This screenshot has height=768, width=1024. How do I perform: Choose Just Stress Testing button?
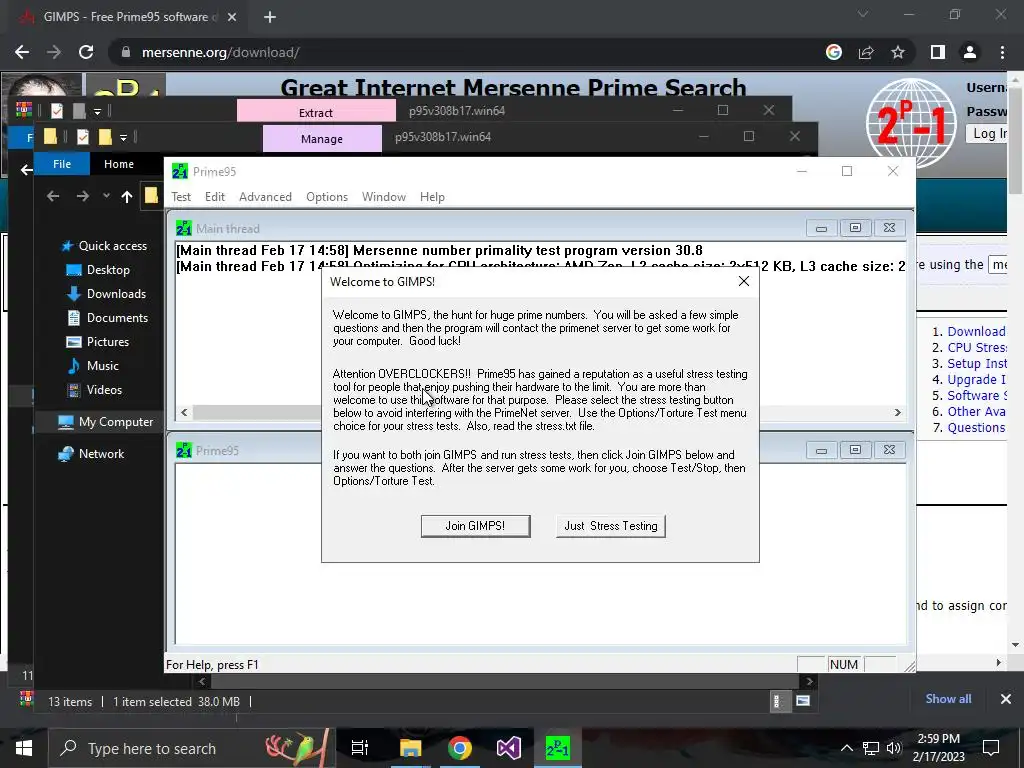tap(611, 526)
